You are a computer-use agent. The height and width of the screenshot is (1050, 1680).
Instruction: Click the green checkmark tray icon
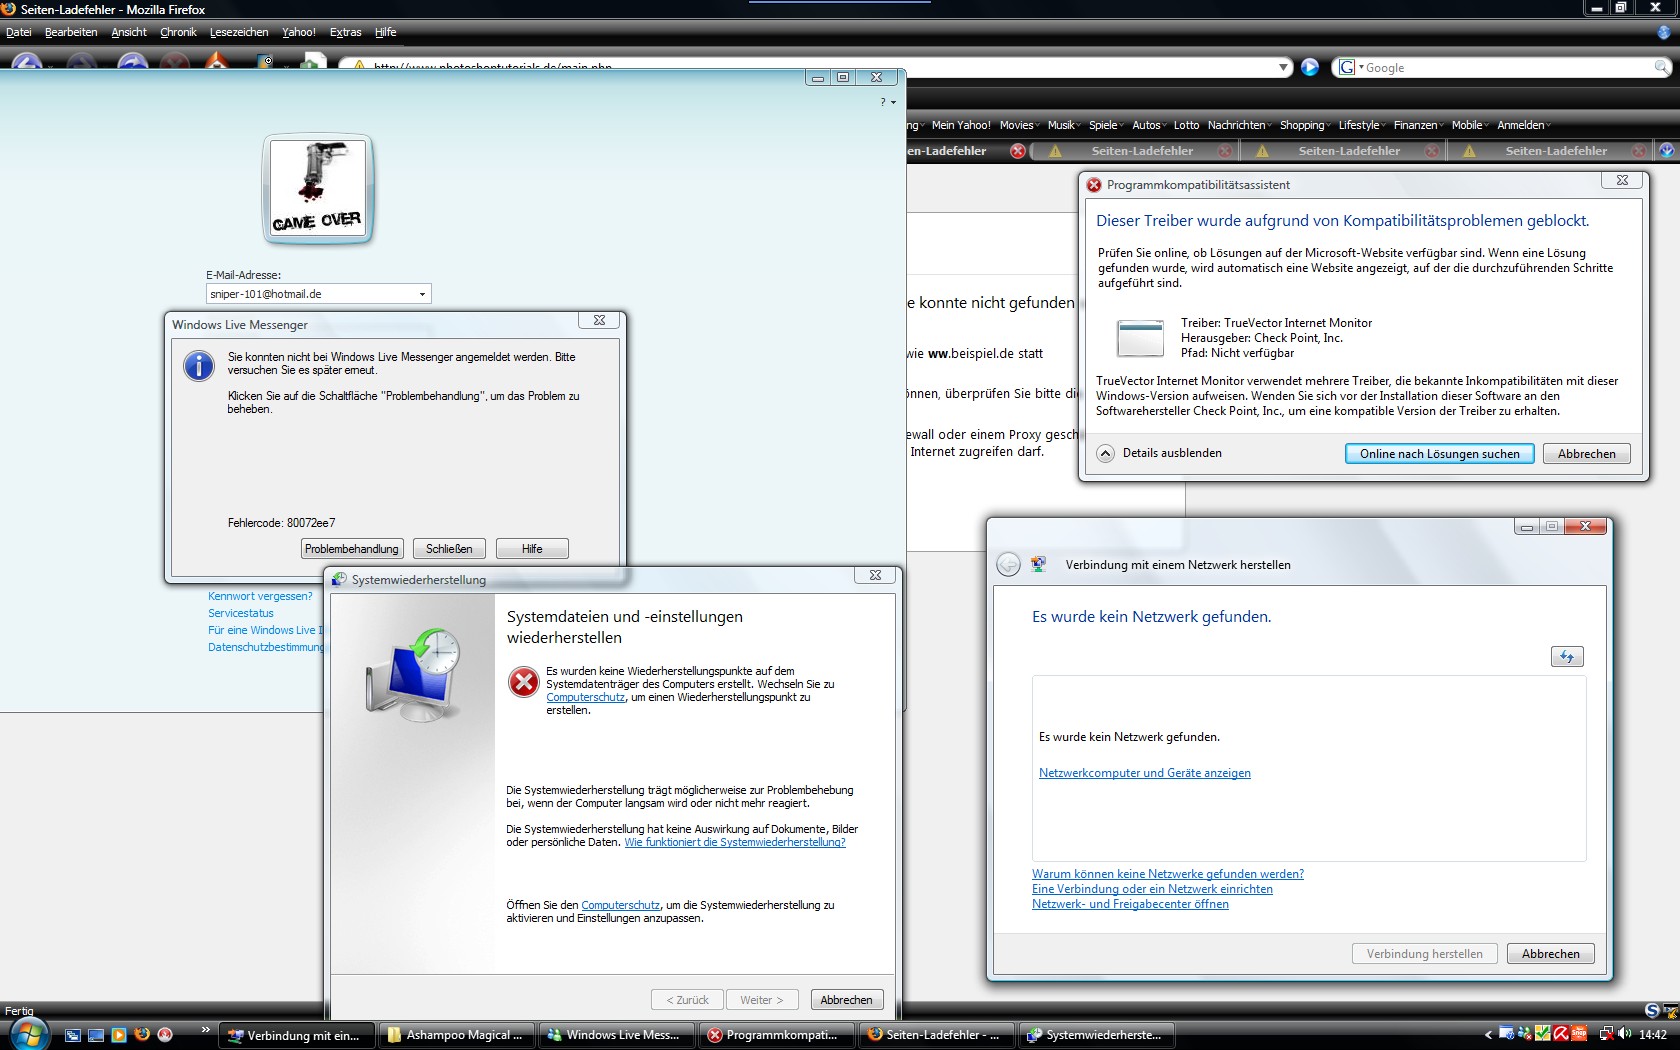1543,1035
